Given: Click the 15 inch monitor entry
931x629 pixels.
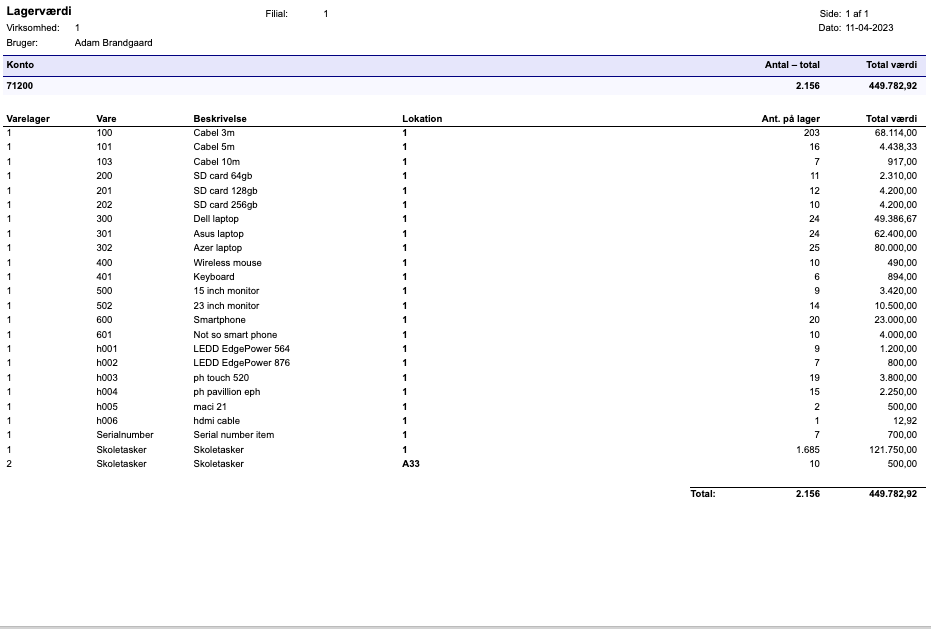Looking at the screenshot, I should point(226,291).
